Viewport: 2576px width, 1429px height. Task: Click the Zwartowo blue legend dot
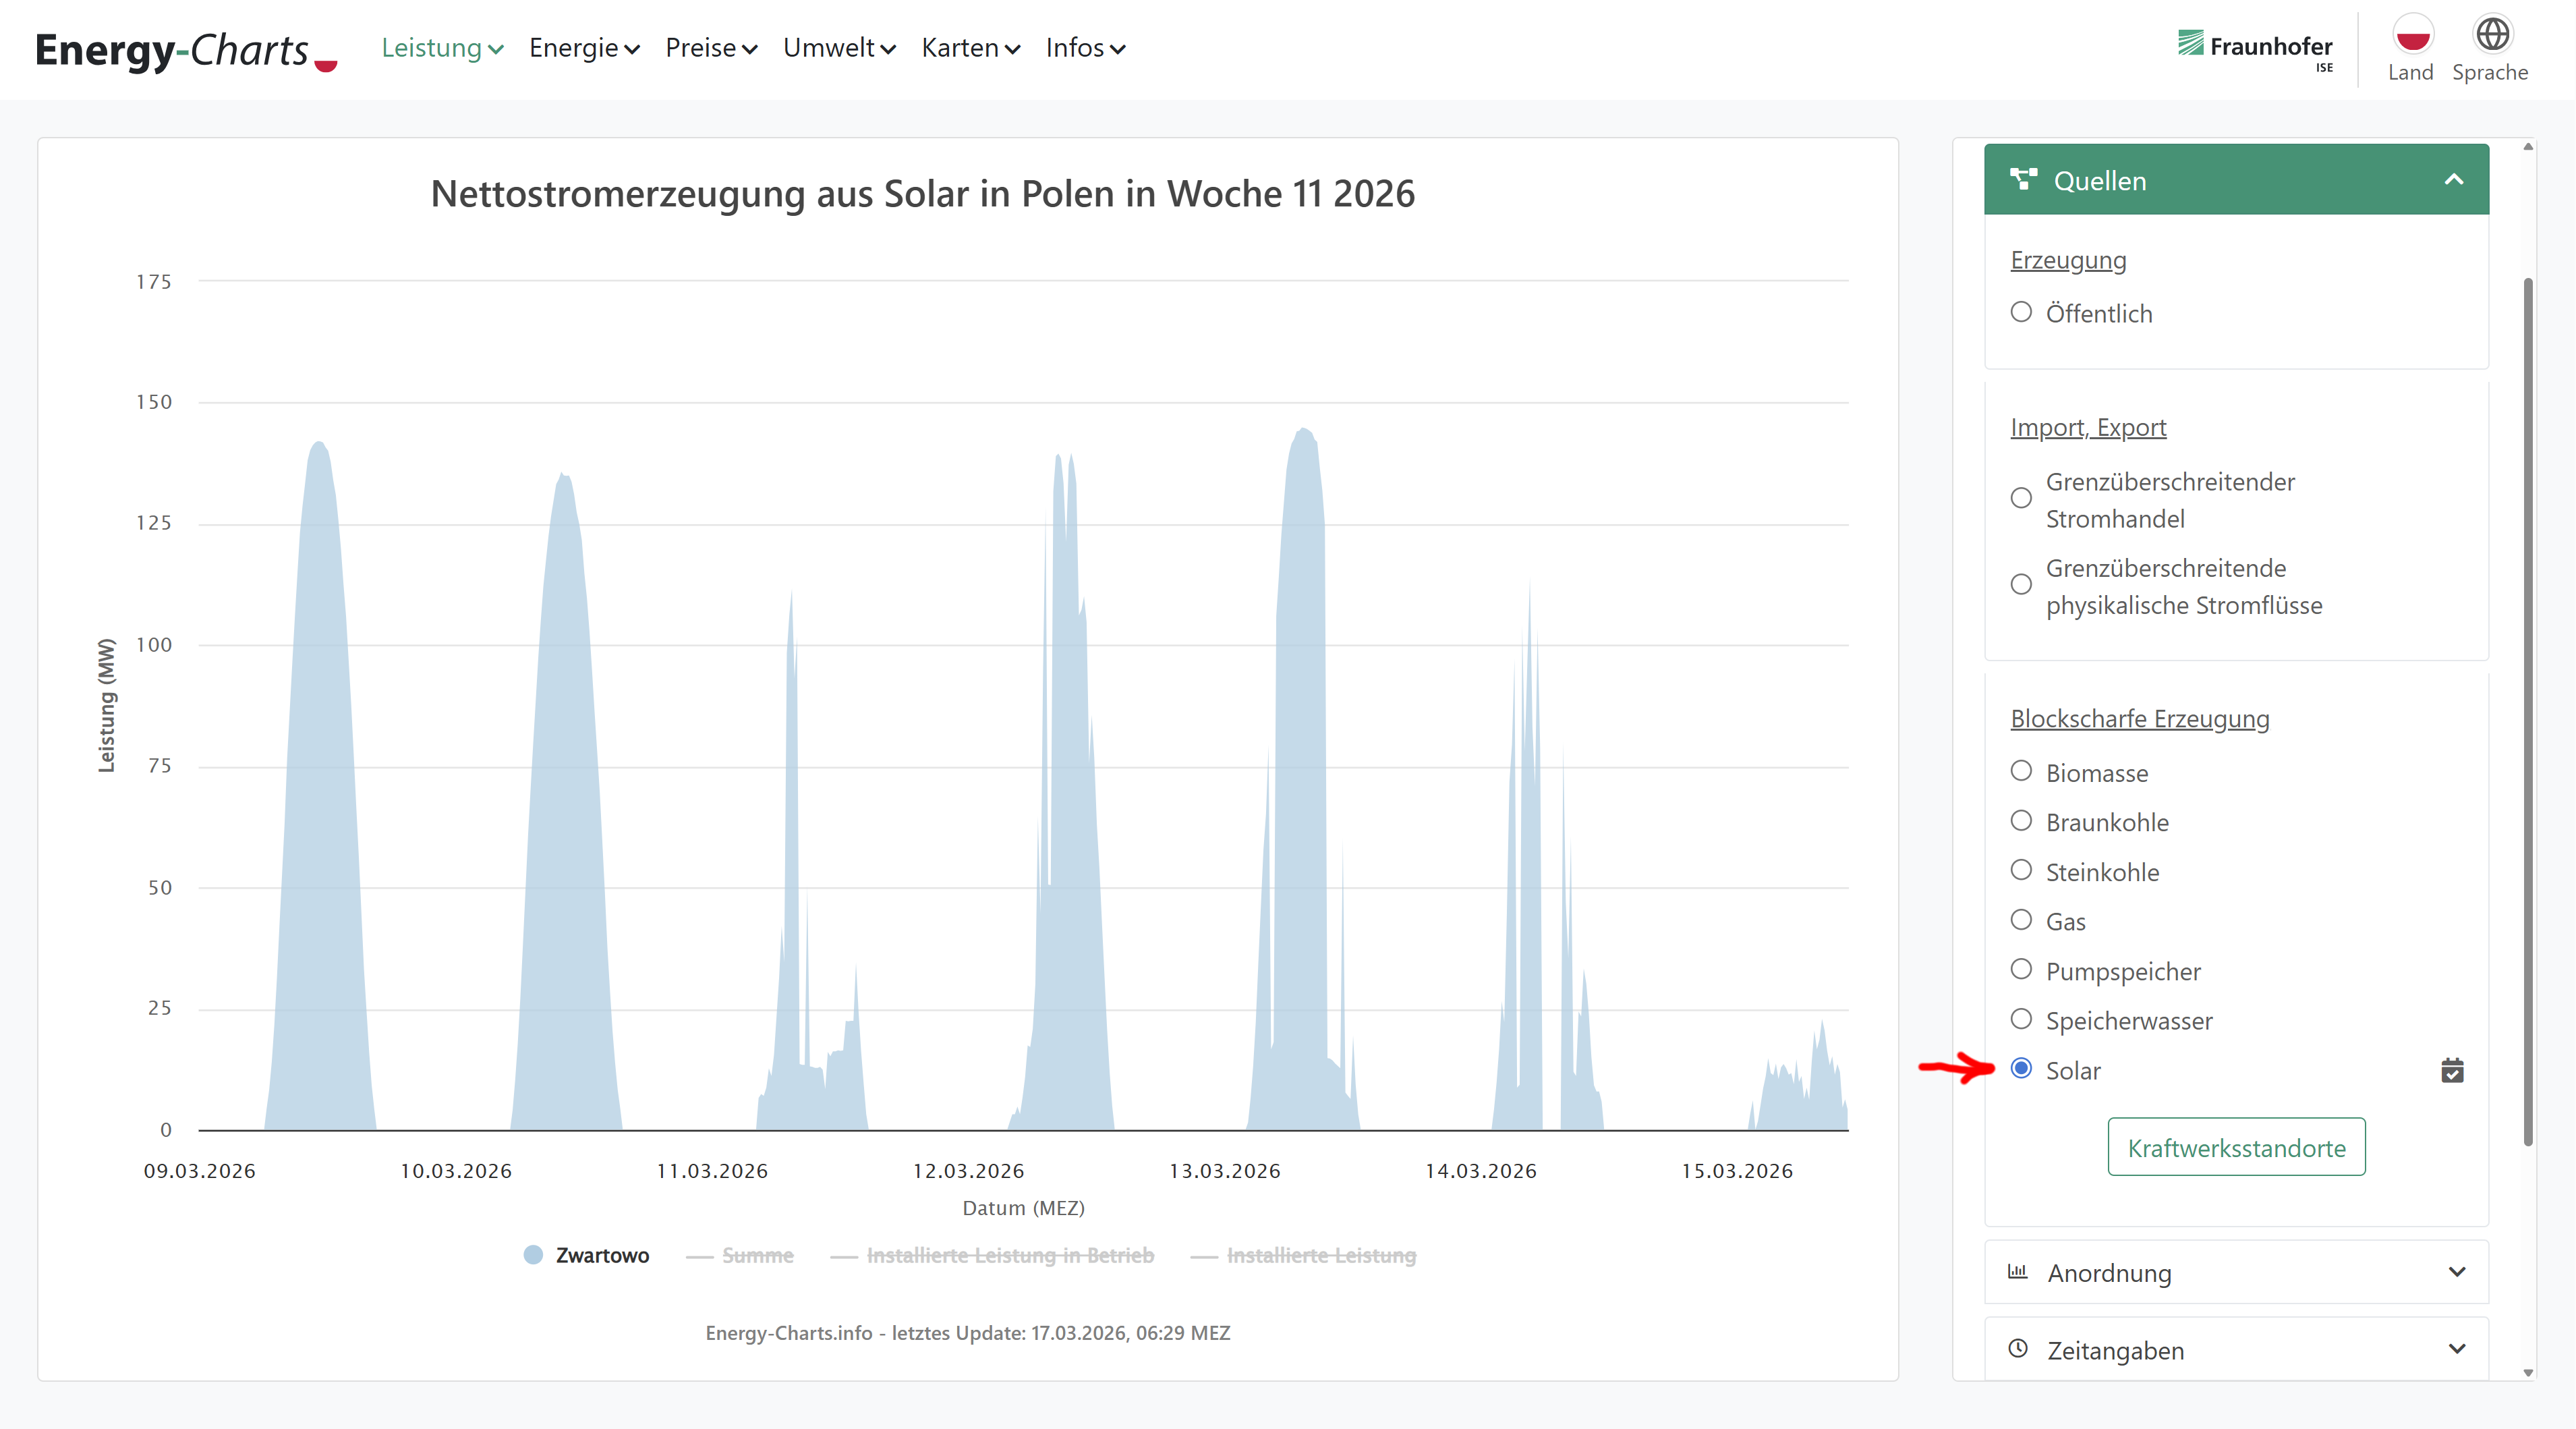pyautogui.click(x=533, y=1255)
